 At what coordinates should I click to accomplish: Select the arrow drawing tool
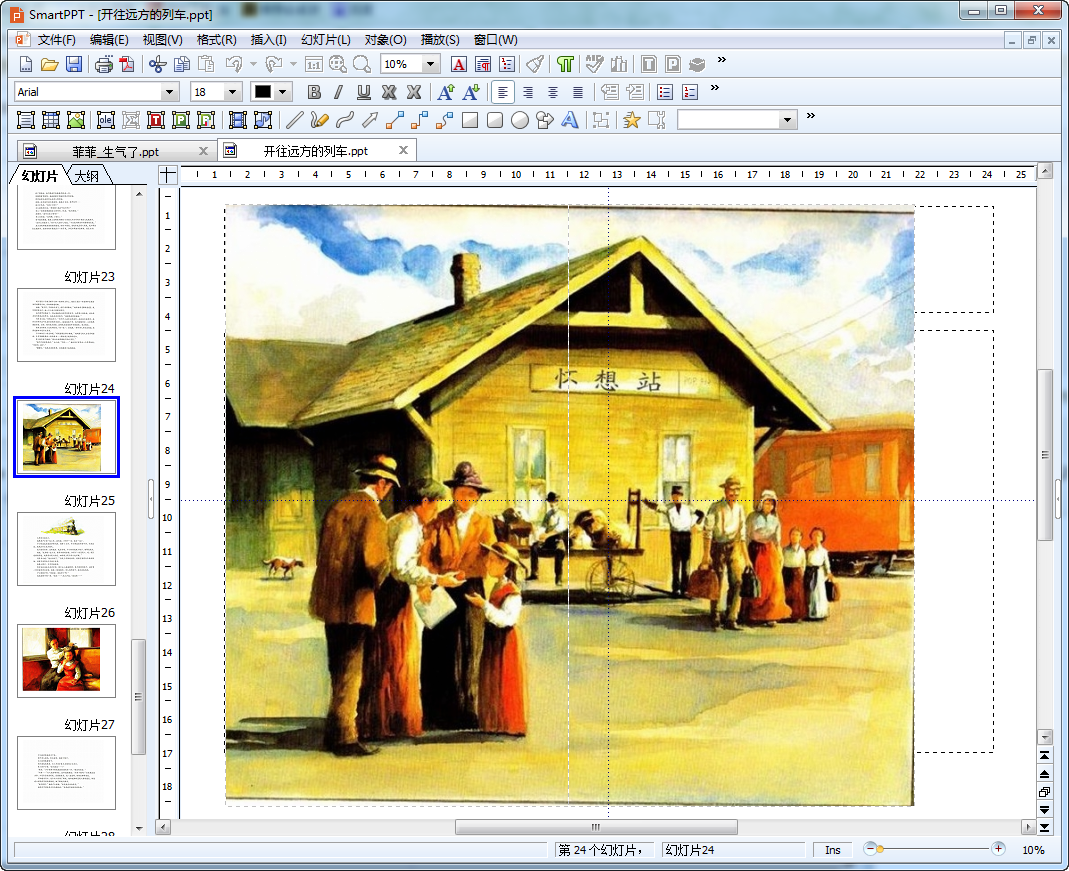(370, 120)
